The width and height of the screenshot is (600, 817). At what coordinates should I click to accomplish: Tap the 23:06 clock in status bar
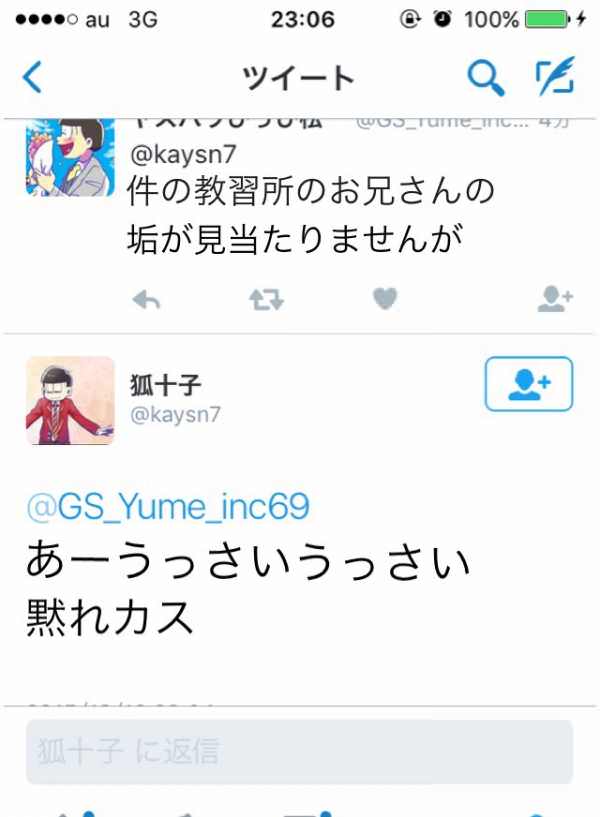(x=303, y=19)
